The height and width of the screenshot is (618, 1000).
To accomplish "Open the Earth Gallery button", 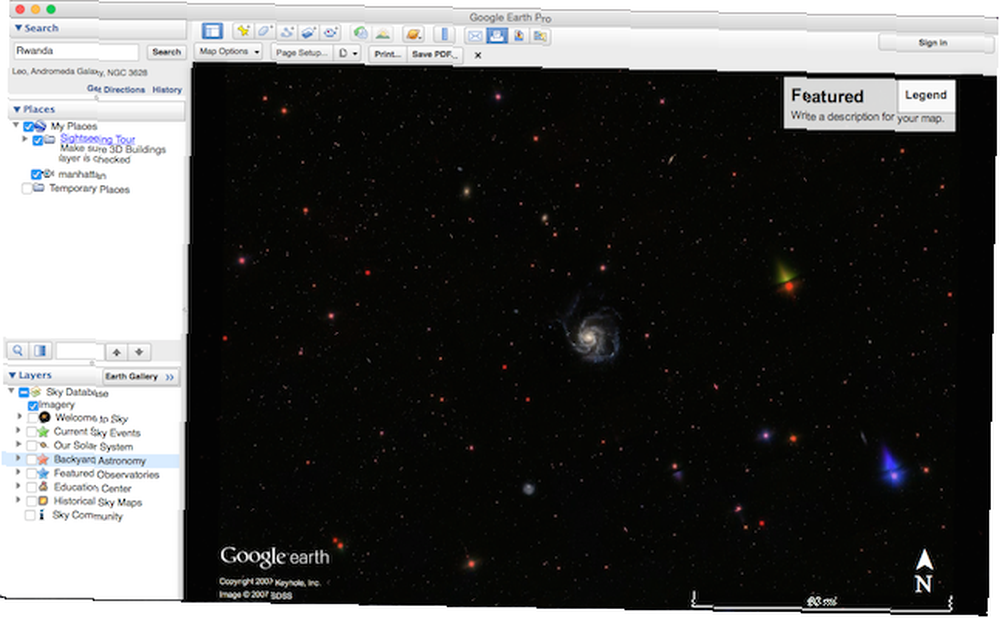I will (140, 376).
